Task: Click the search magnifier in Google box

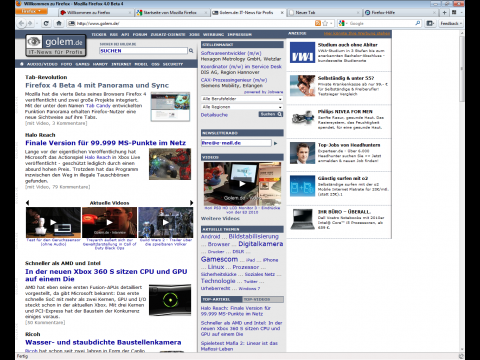Action: click(x=417, y=23)
